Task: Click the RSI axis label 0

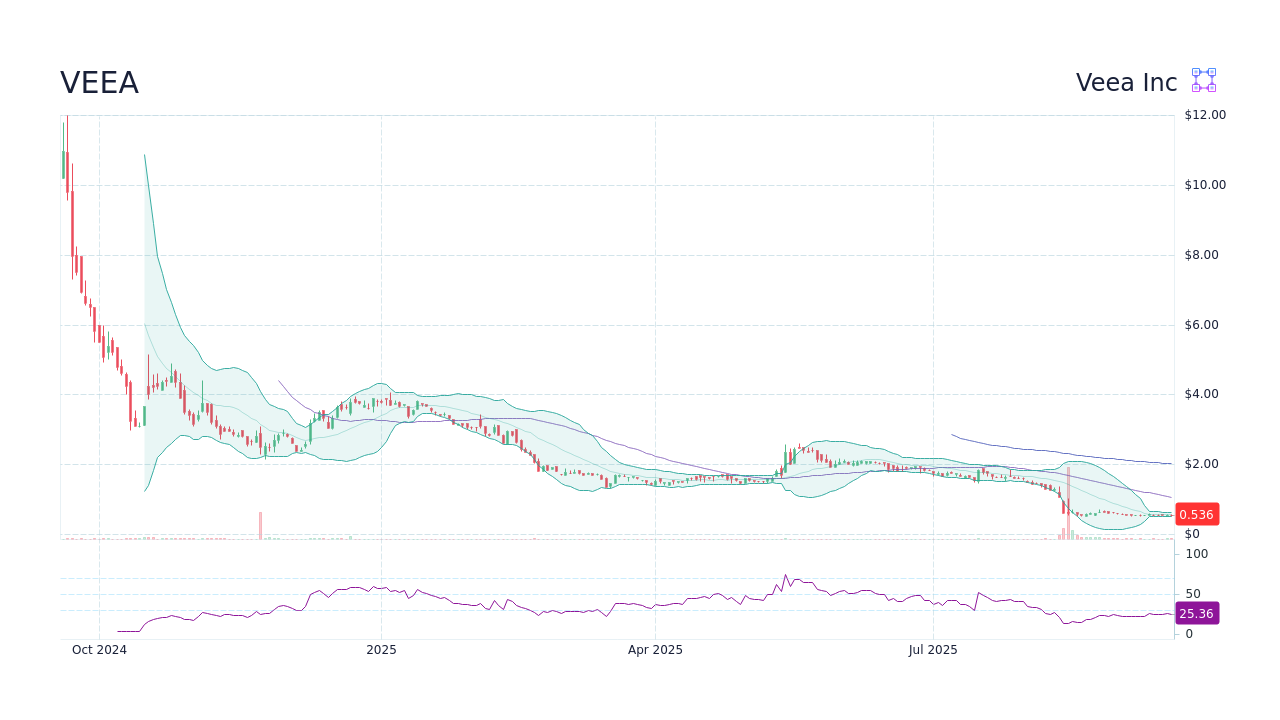Action: point(1189,634)
